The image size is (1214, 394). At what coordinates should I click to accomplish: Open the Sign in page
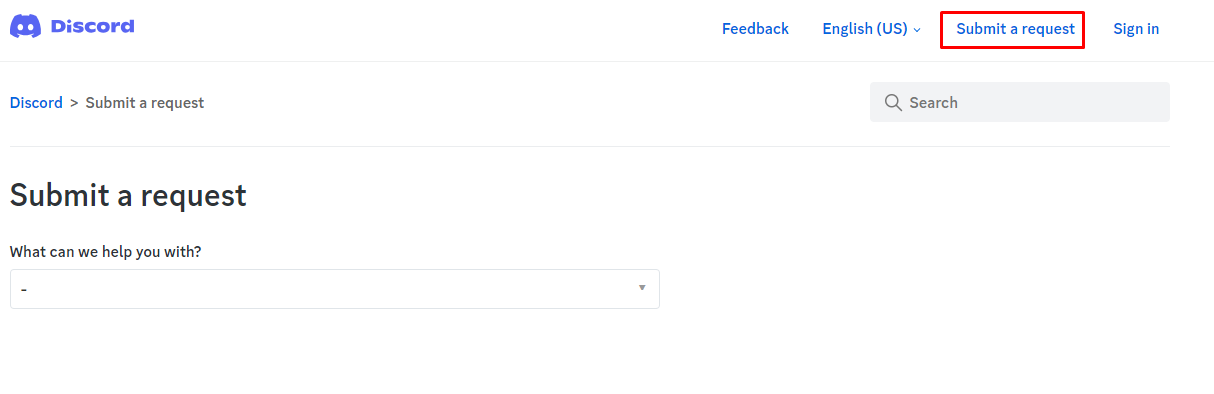(x=1136, y=29)
